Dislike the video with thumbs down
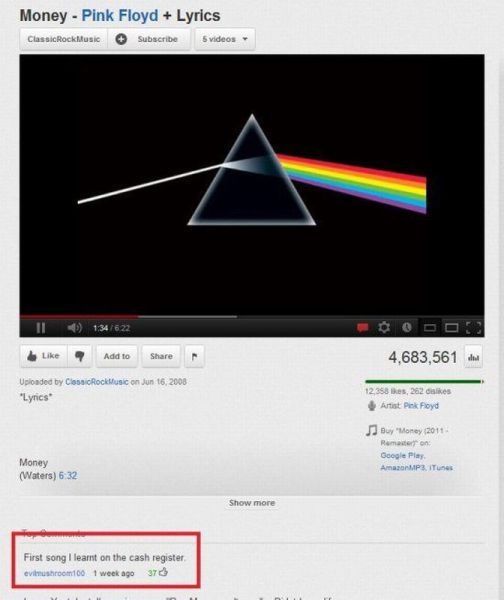This screenshot has width=504, height=600. 80,356
